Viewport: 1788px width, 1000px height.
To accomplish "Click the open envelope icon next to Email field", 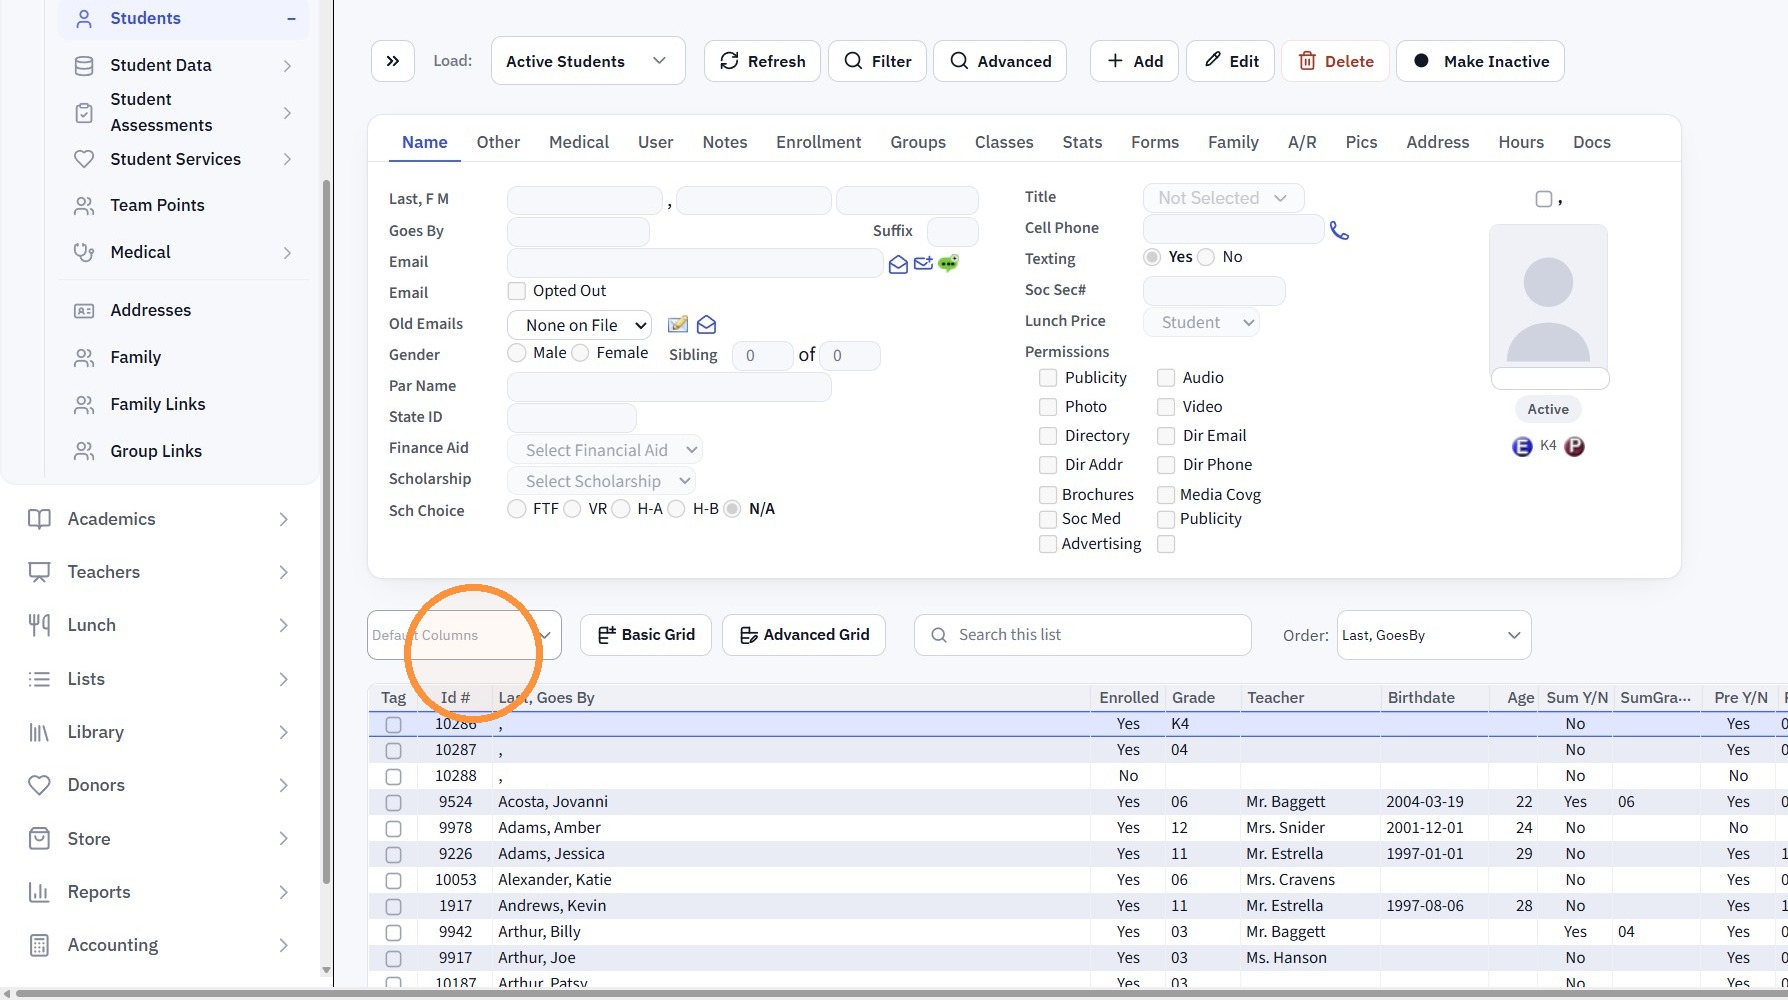I will click(x=898, y=264).
